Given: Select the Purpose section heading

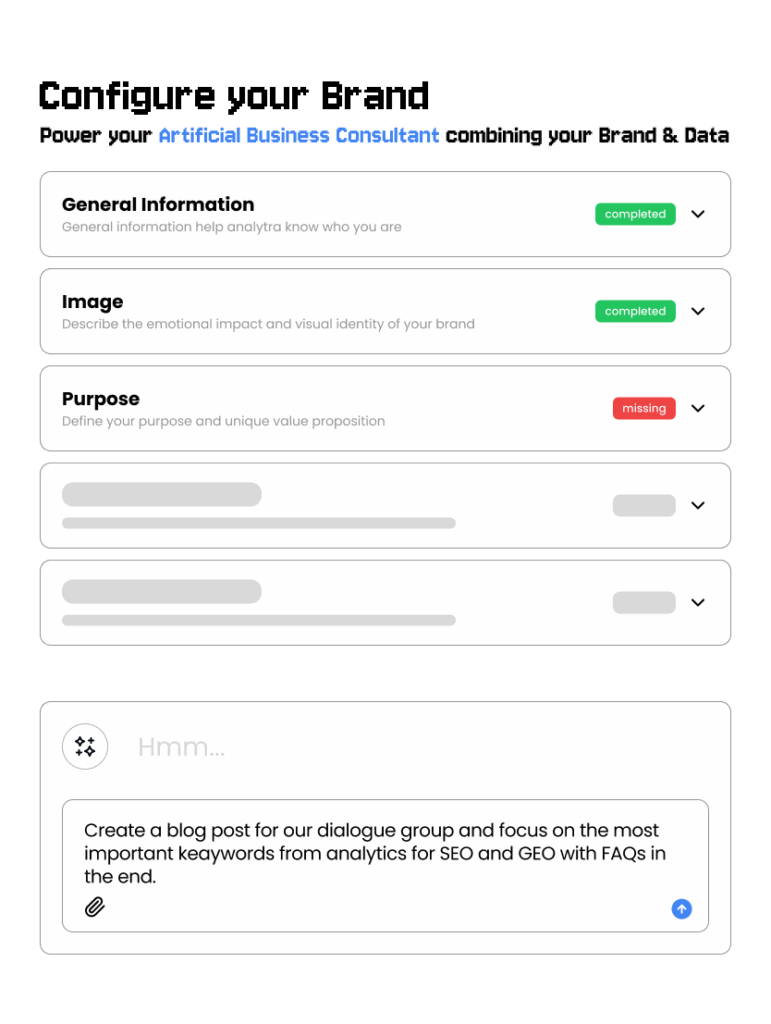Looking at the screenshot, I should pos(101,398).
